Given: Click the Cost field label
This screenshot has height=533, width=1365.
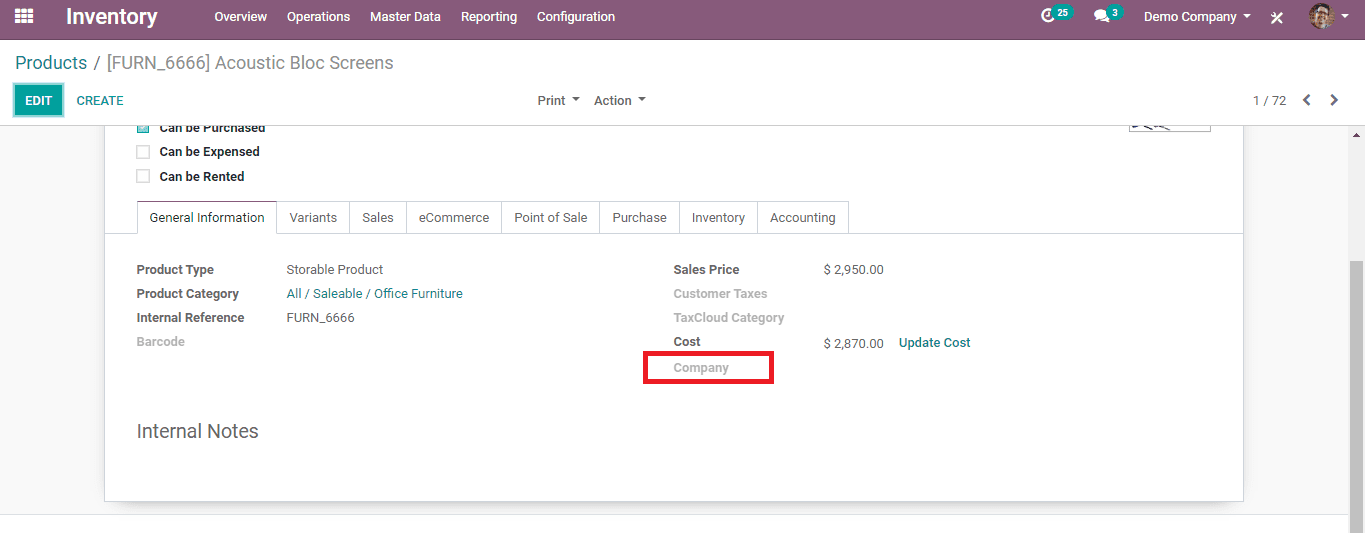Looking at the screenshot, I should pos(687,342).
